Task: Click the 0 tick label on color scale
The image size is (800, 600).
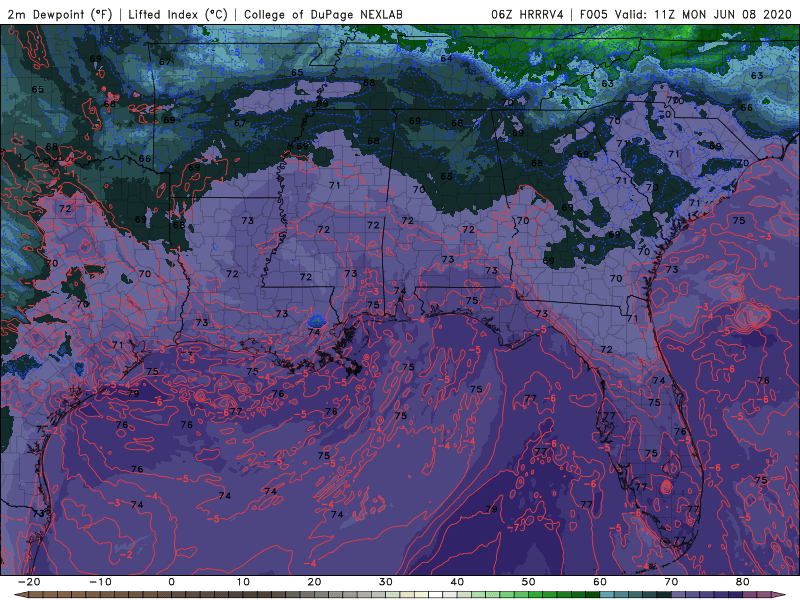Action: 171,582
